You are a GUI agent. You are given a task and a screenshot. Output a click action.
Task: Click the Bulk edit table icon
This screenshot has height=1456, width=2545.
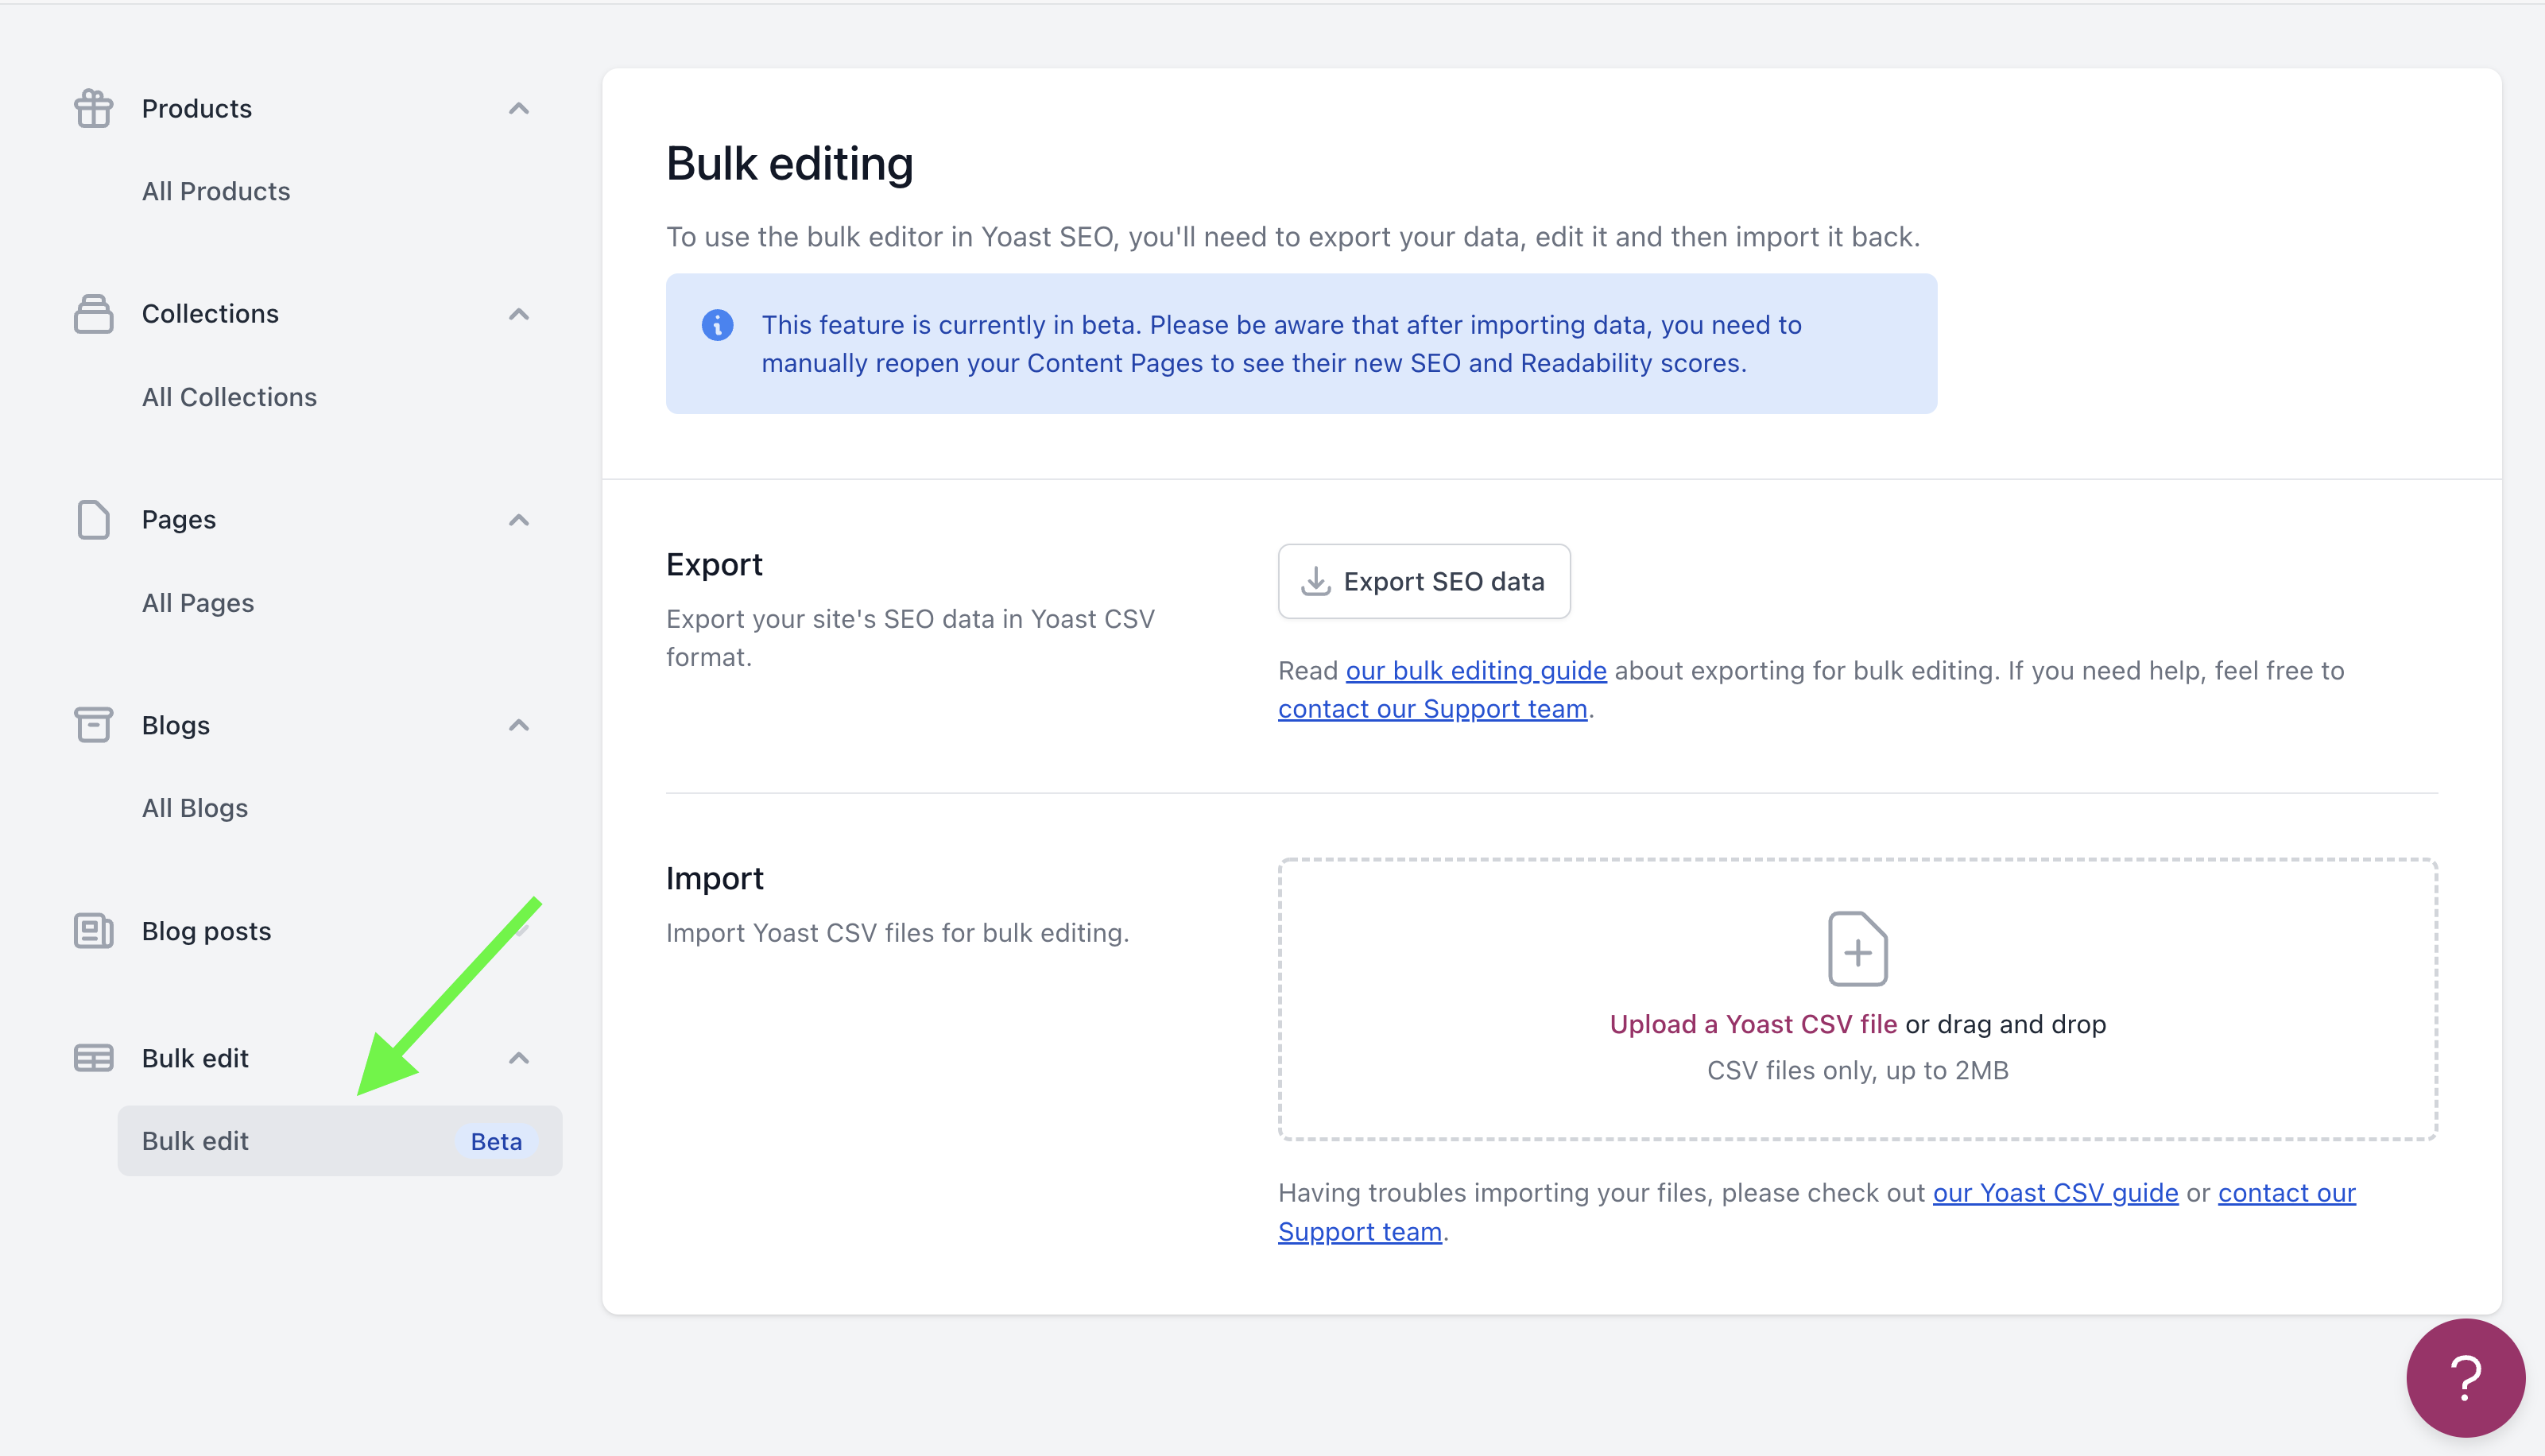(93, 1058)
